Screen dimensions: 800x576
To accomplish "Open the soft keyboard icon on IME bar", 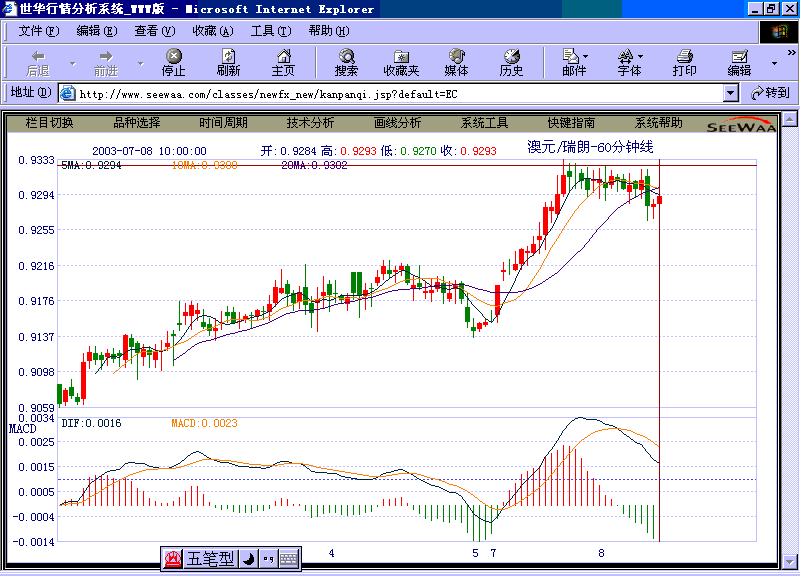I will click(289, 559).
